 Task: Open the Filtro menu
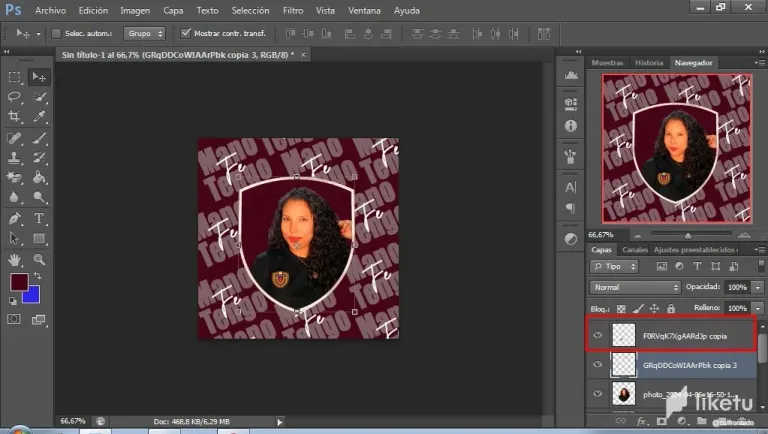tap(293, 10)
